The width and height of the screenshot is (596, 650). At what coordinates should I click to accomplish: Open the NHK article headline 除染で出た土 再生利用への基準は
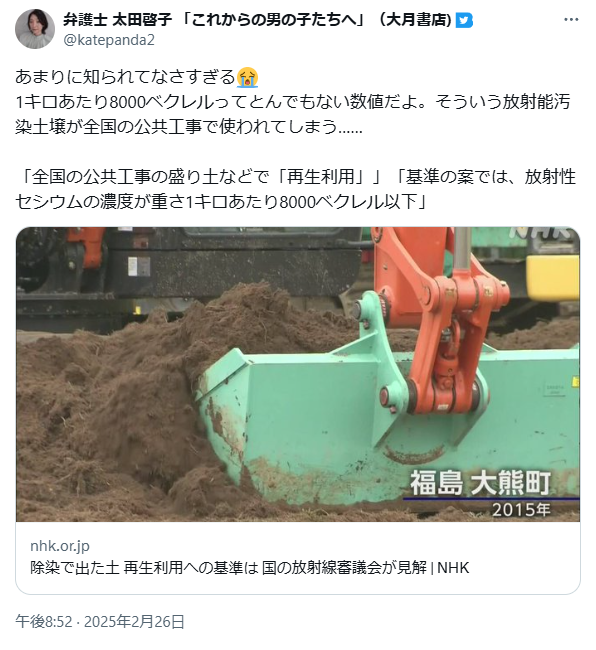pyautogui.click(x=250, y=568)
